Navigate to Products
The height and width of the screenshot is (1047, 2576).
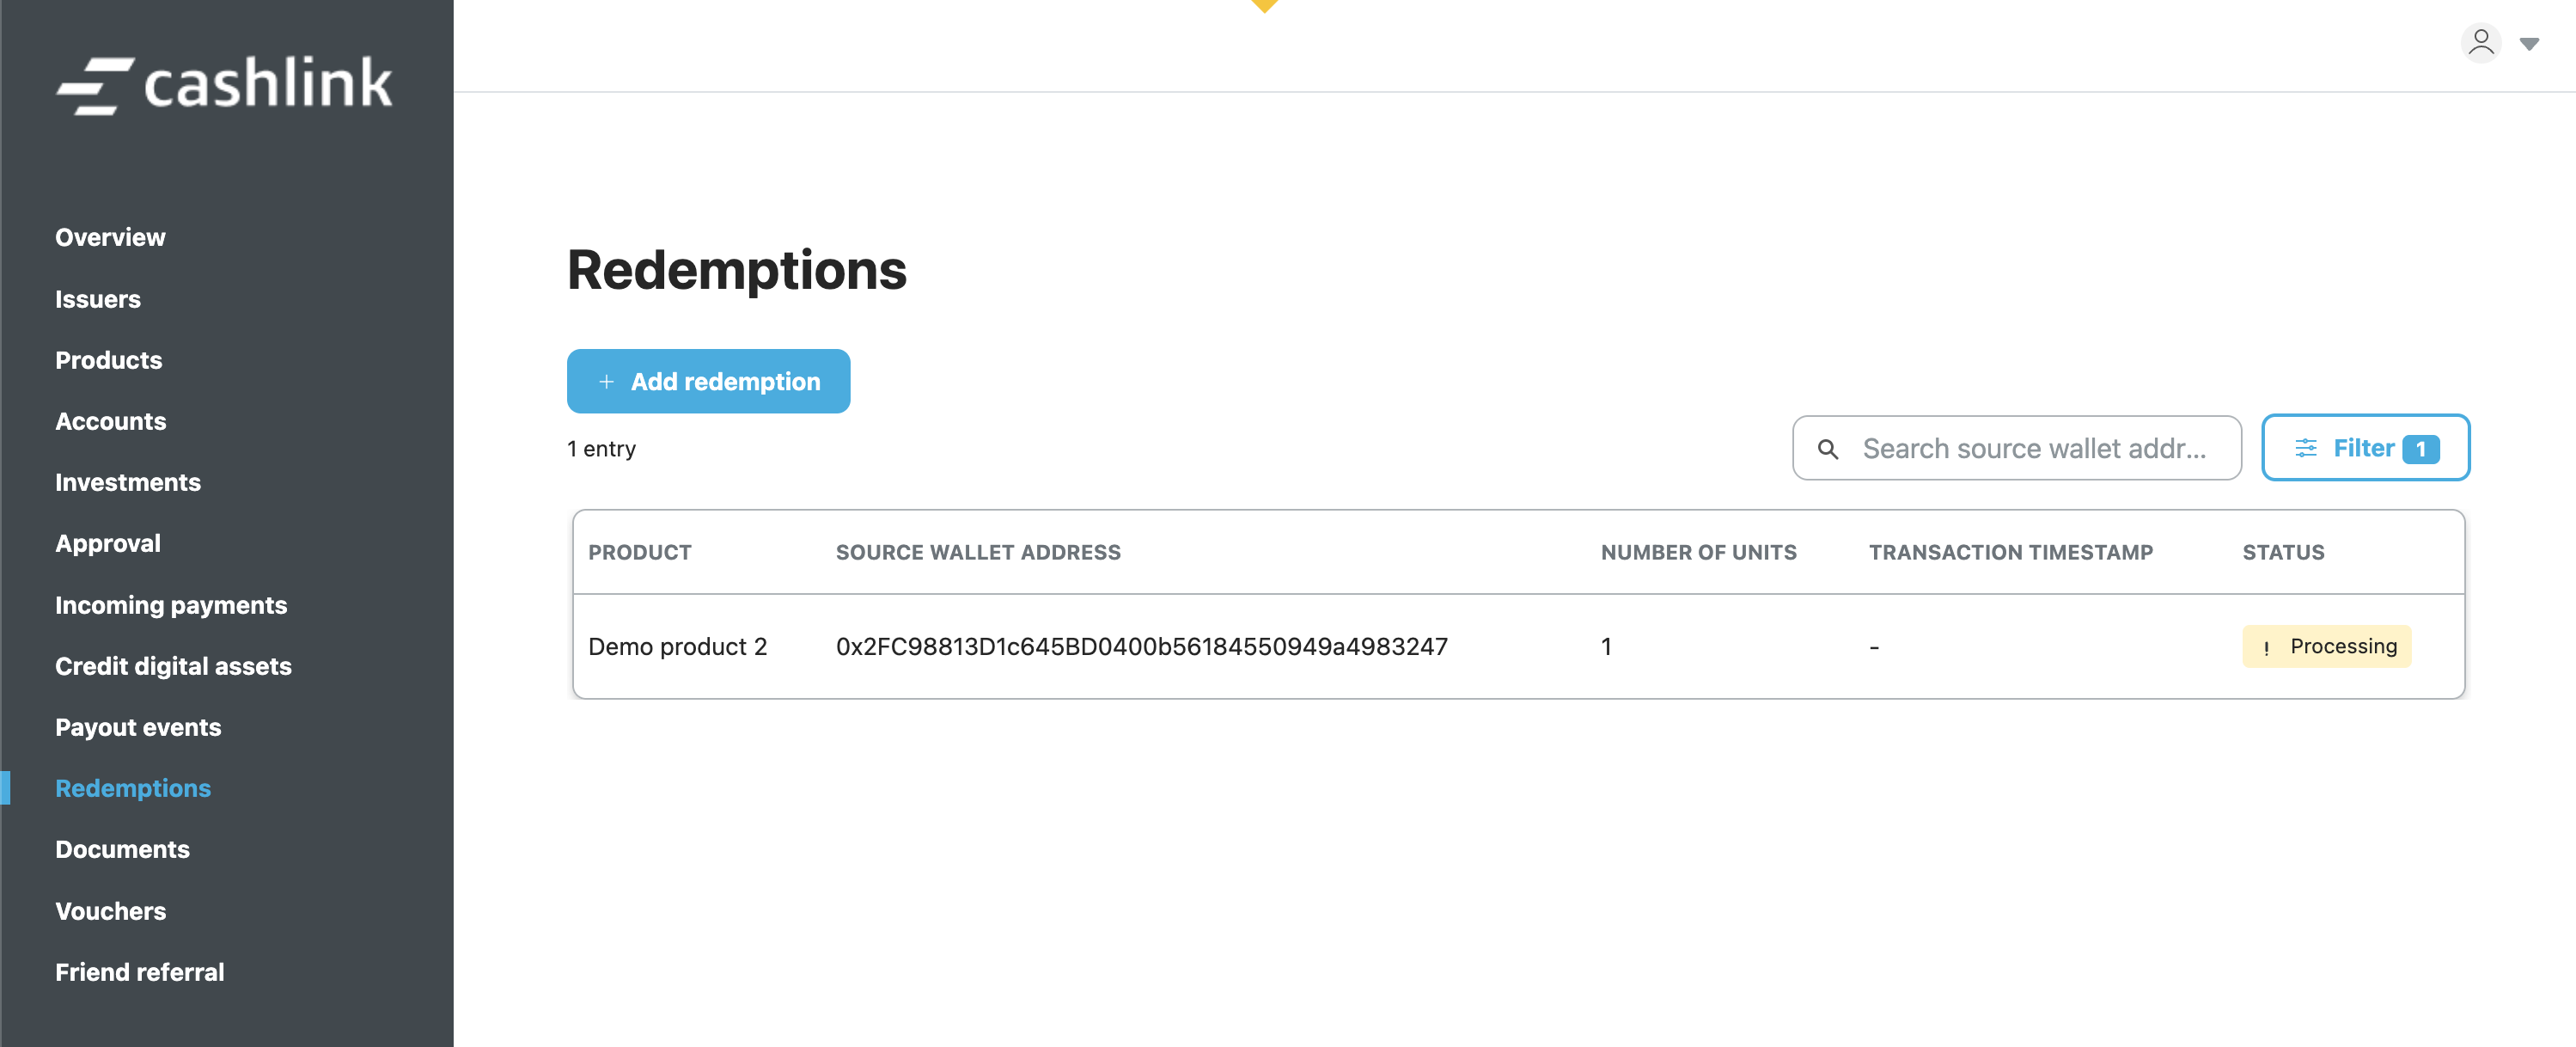point(108,360)
